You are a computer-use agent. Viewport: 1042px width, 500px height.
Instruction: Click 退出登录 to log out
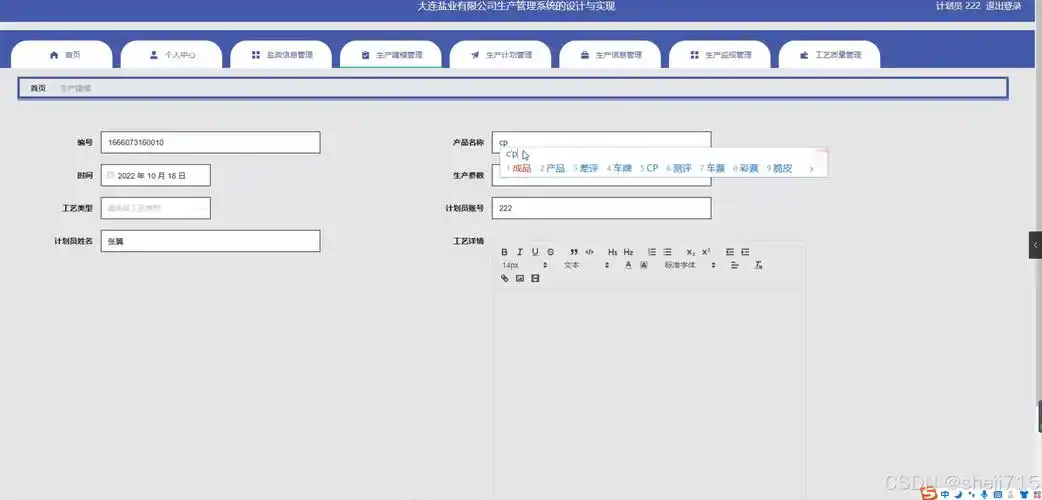point(1003,6)
